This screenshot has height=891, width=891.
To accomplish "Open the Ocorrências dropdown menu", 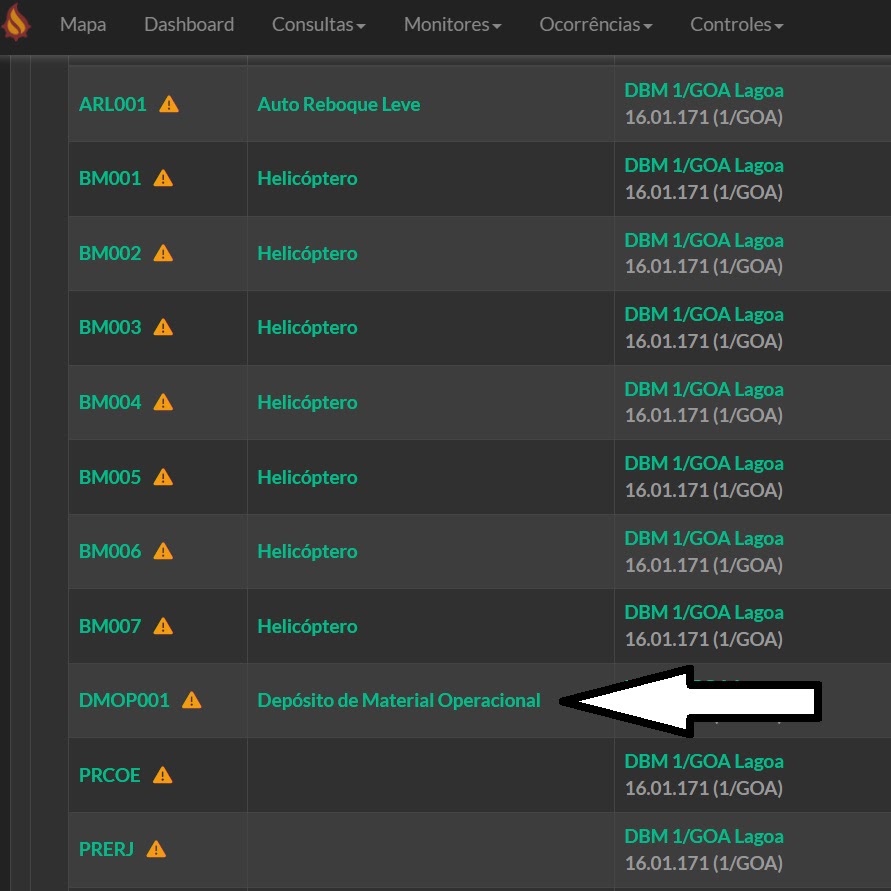I will pyautogui.click(x=596, y=24).
